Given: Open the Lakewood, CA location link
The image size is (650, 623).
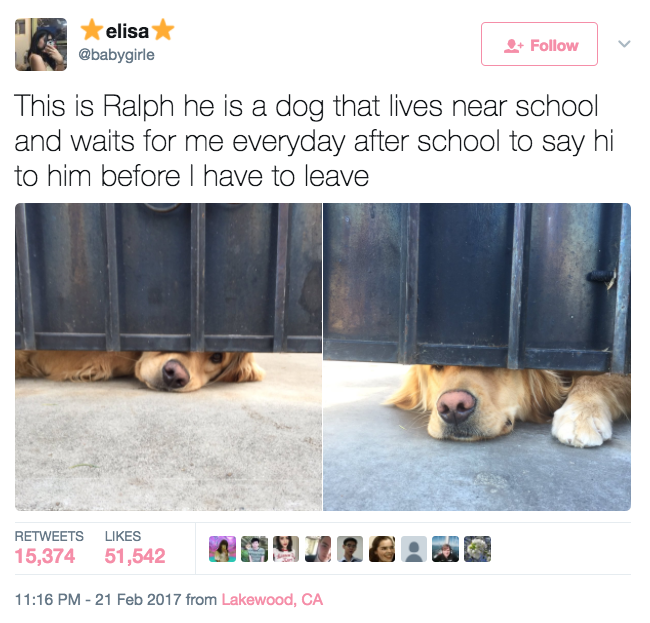Looking at the screenshot, I should click(272, 599).
